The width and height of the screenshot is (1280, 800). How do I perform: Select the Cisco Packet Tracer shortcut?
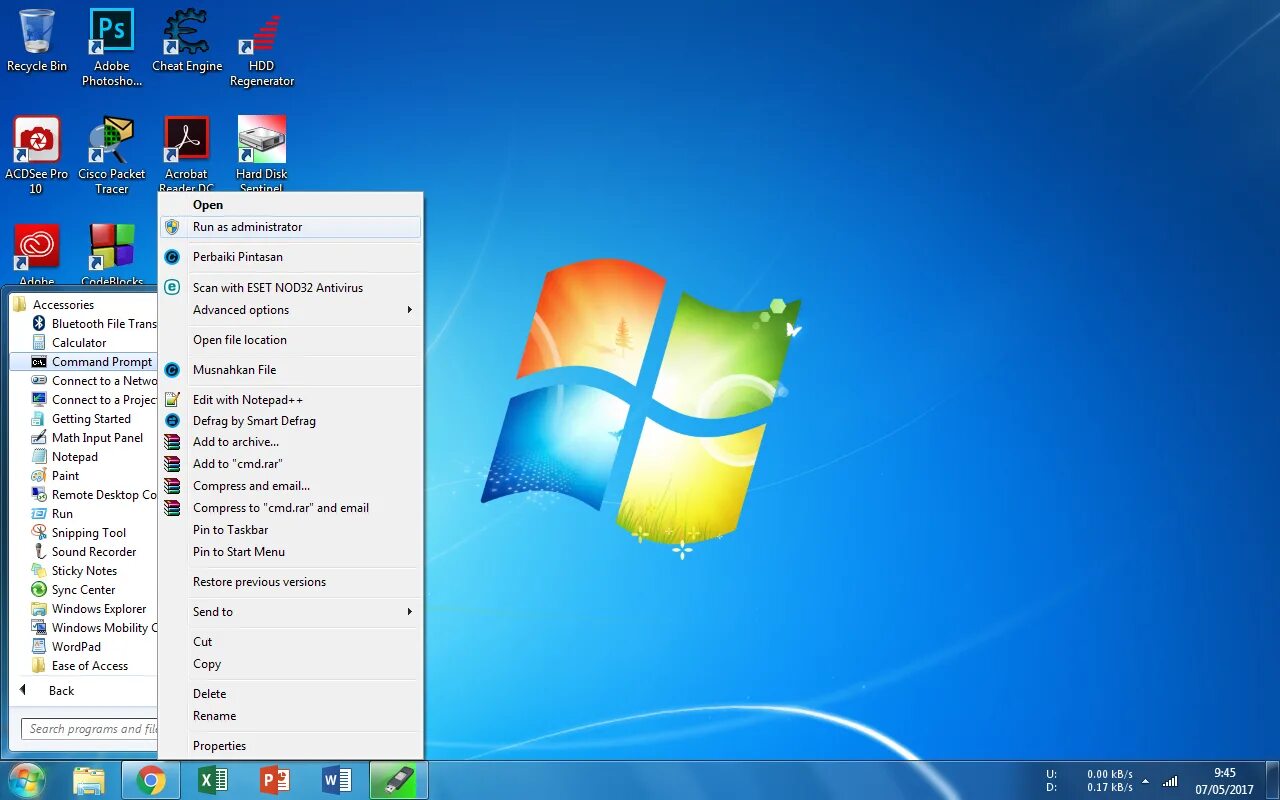point(112,155)
